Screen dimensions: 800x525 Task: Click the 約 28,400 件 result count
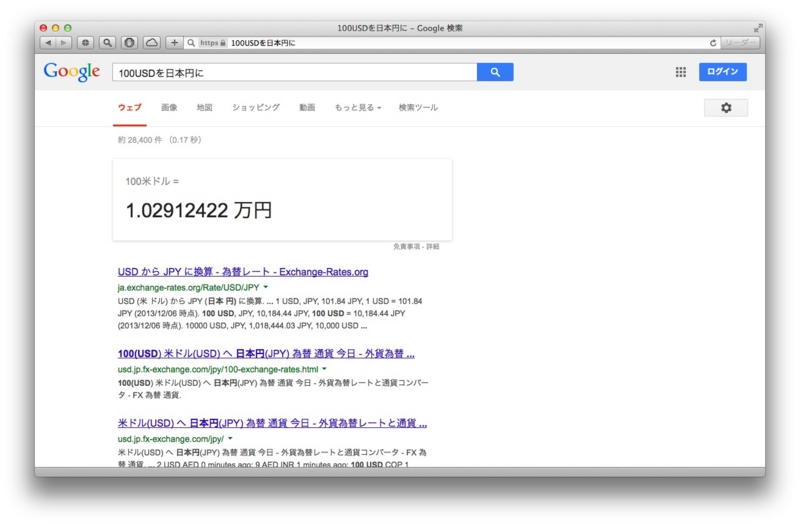[x=140, y=140]
